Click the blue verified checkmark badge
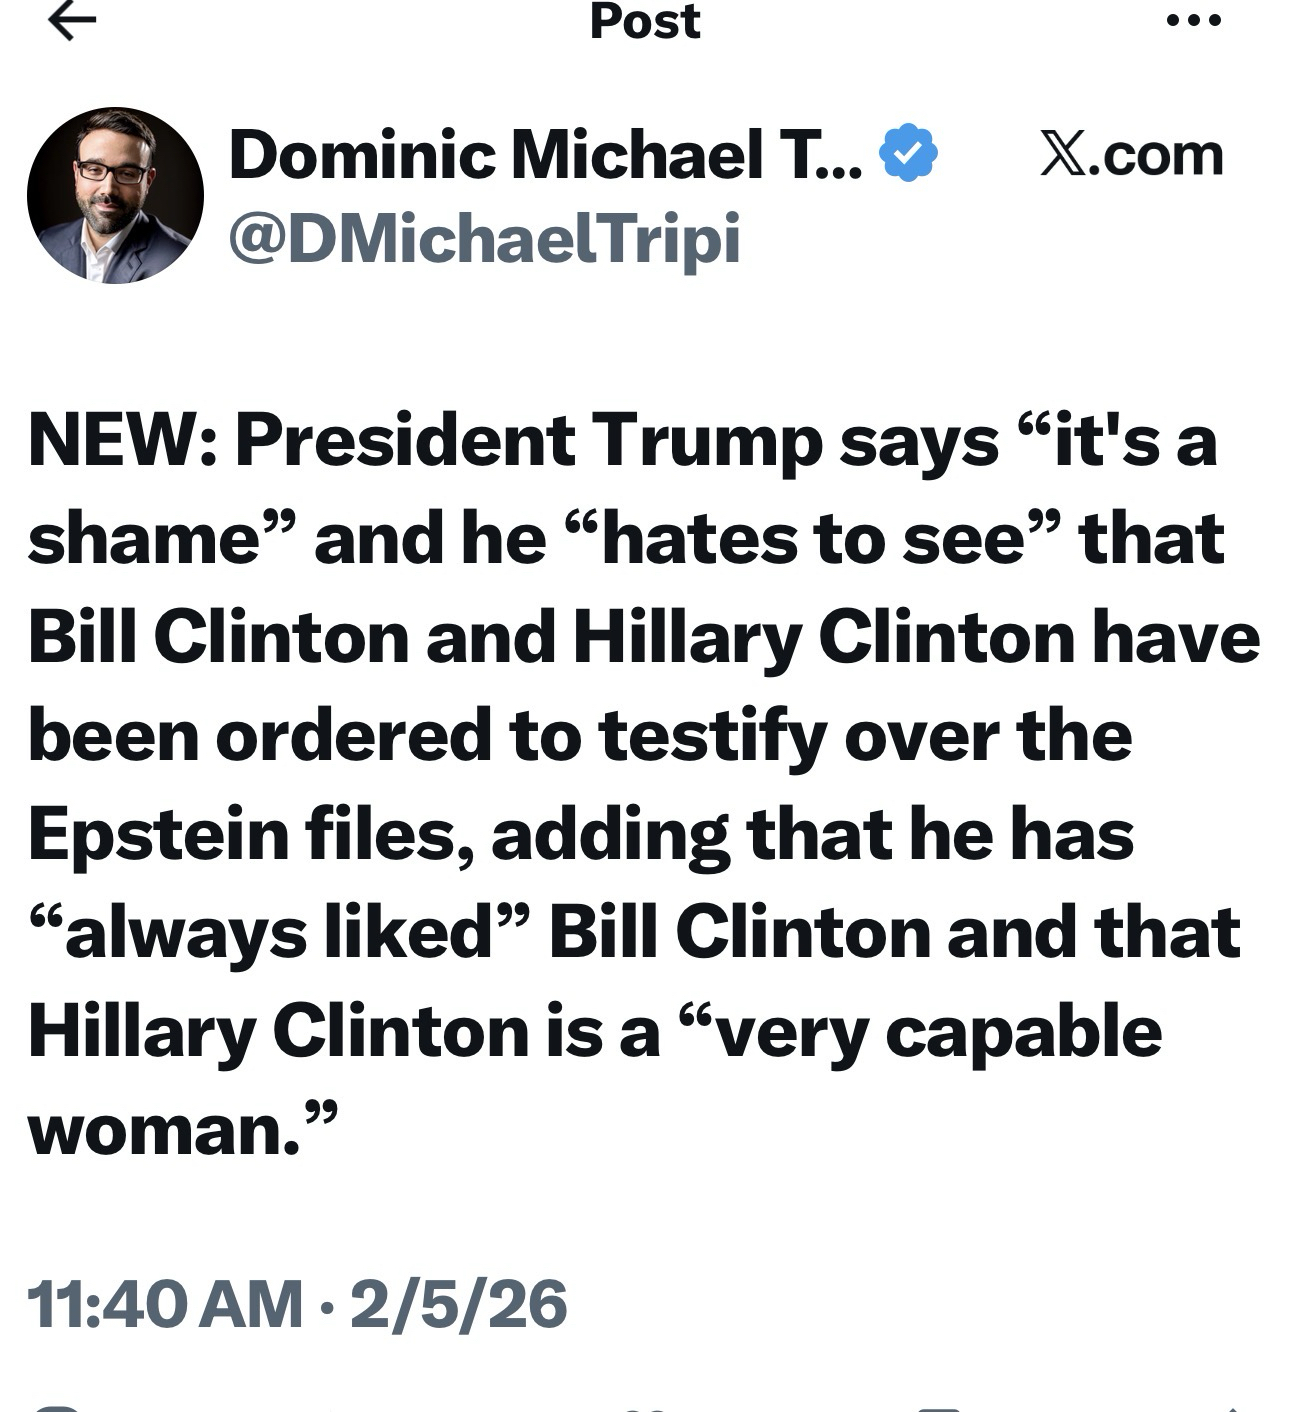 pyautogui.click(x=908, y=154)
